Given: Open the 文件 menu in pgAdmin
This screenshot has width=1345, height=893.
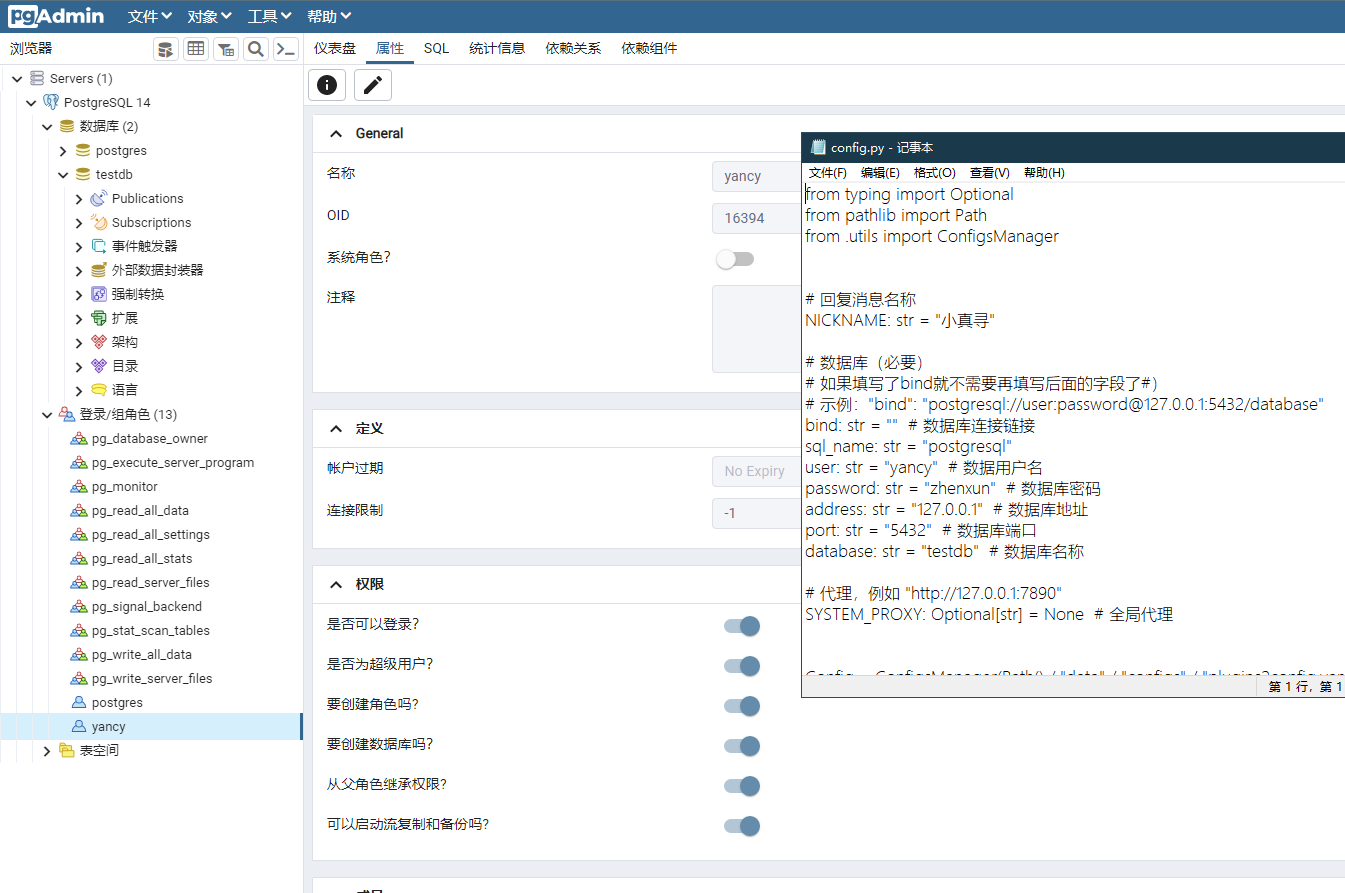Looking at the screenshot, I should 150,16.
